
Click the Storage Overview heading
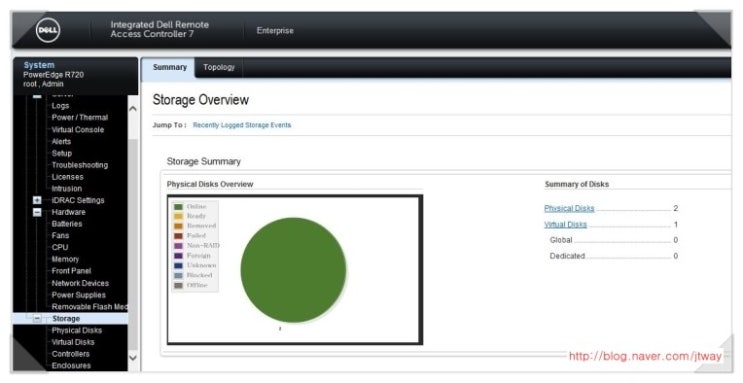point(200,100)
